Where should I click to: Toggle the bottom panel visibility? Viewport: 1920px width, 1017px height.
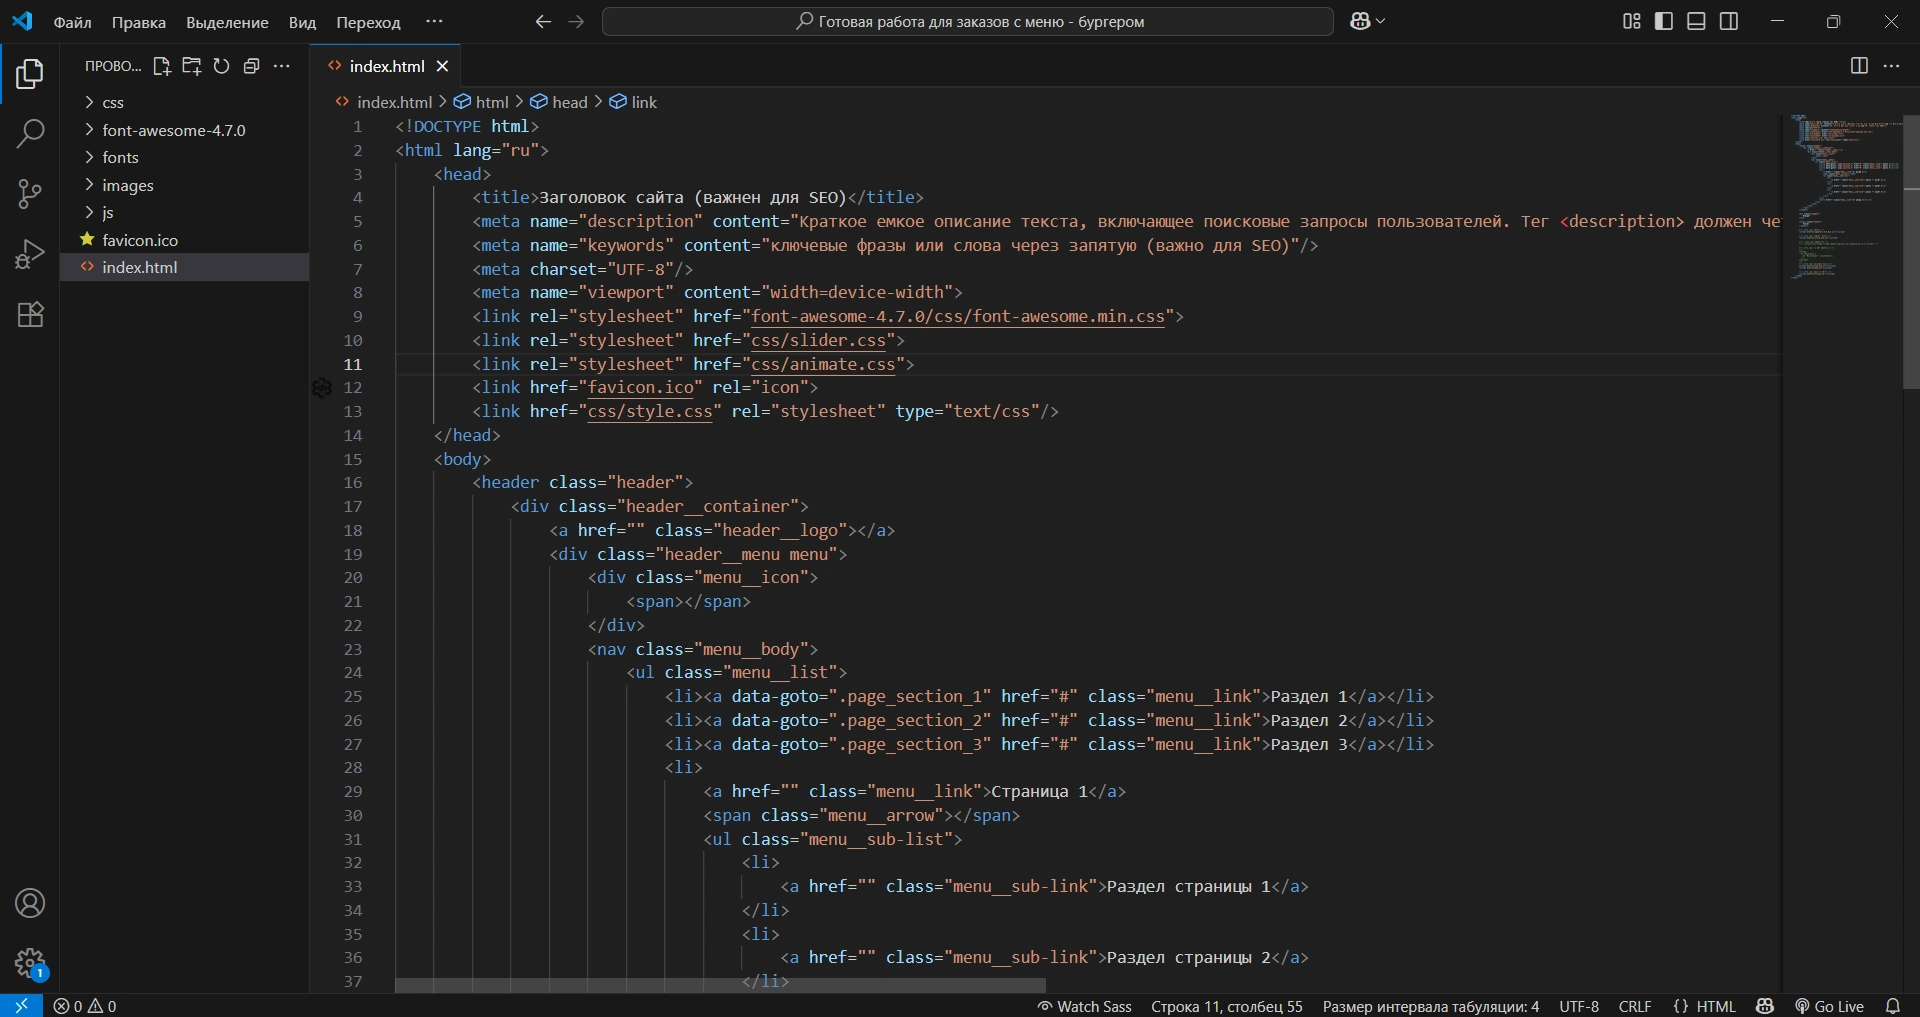[1696, 21]
